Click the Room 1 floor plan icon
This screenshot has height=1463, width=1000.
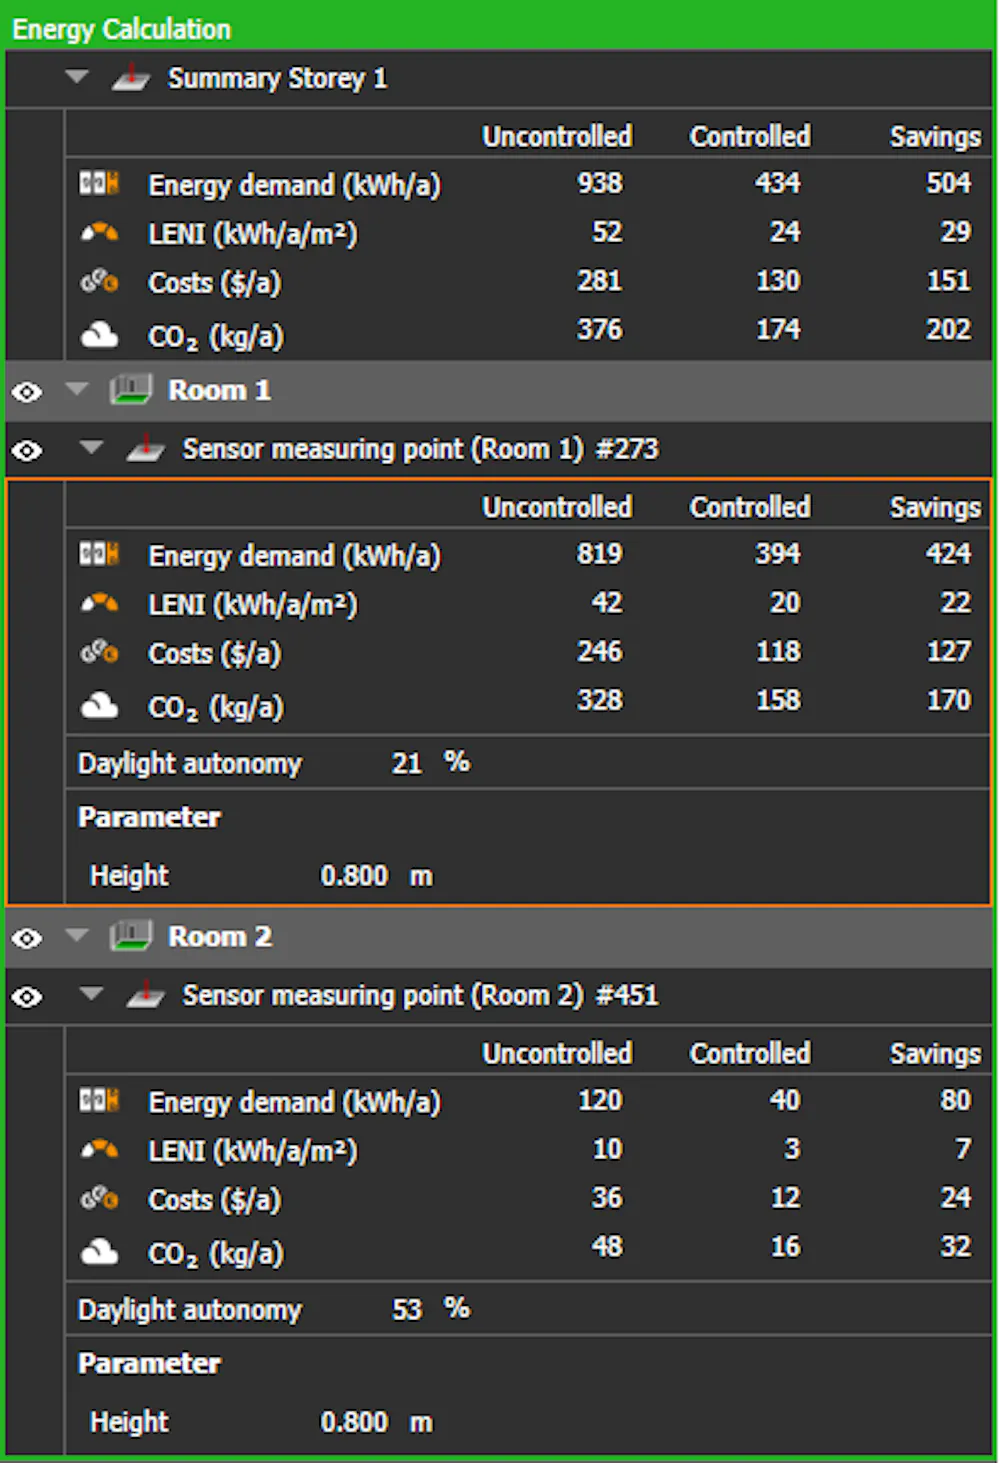click(131, 389)
